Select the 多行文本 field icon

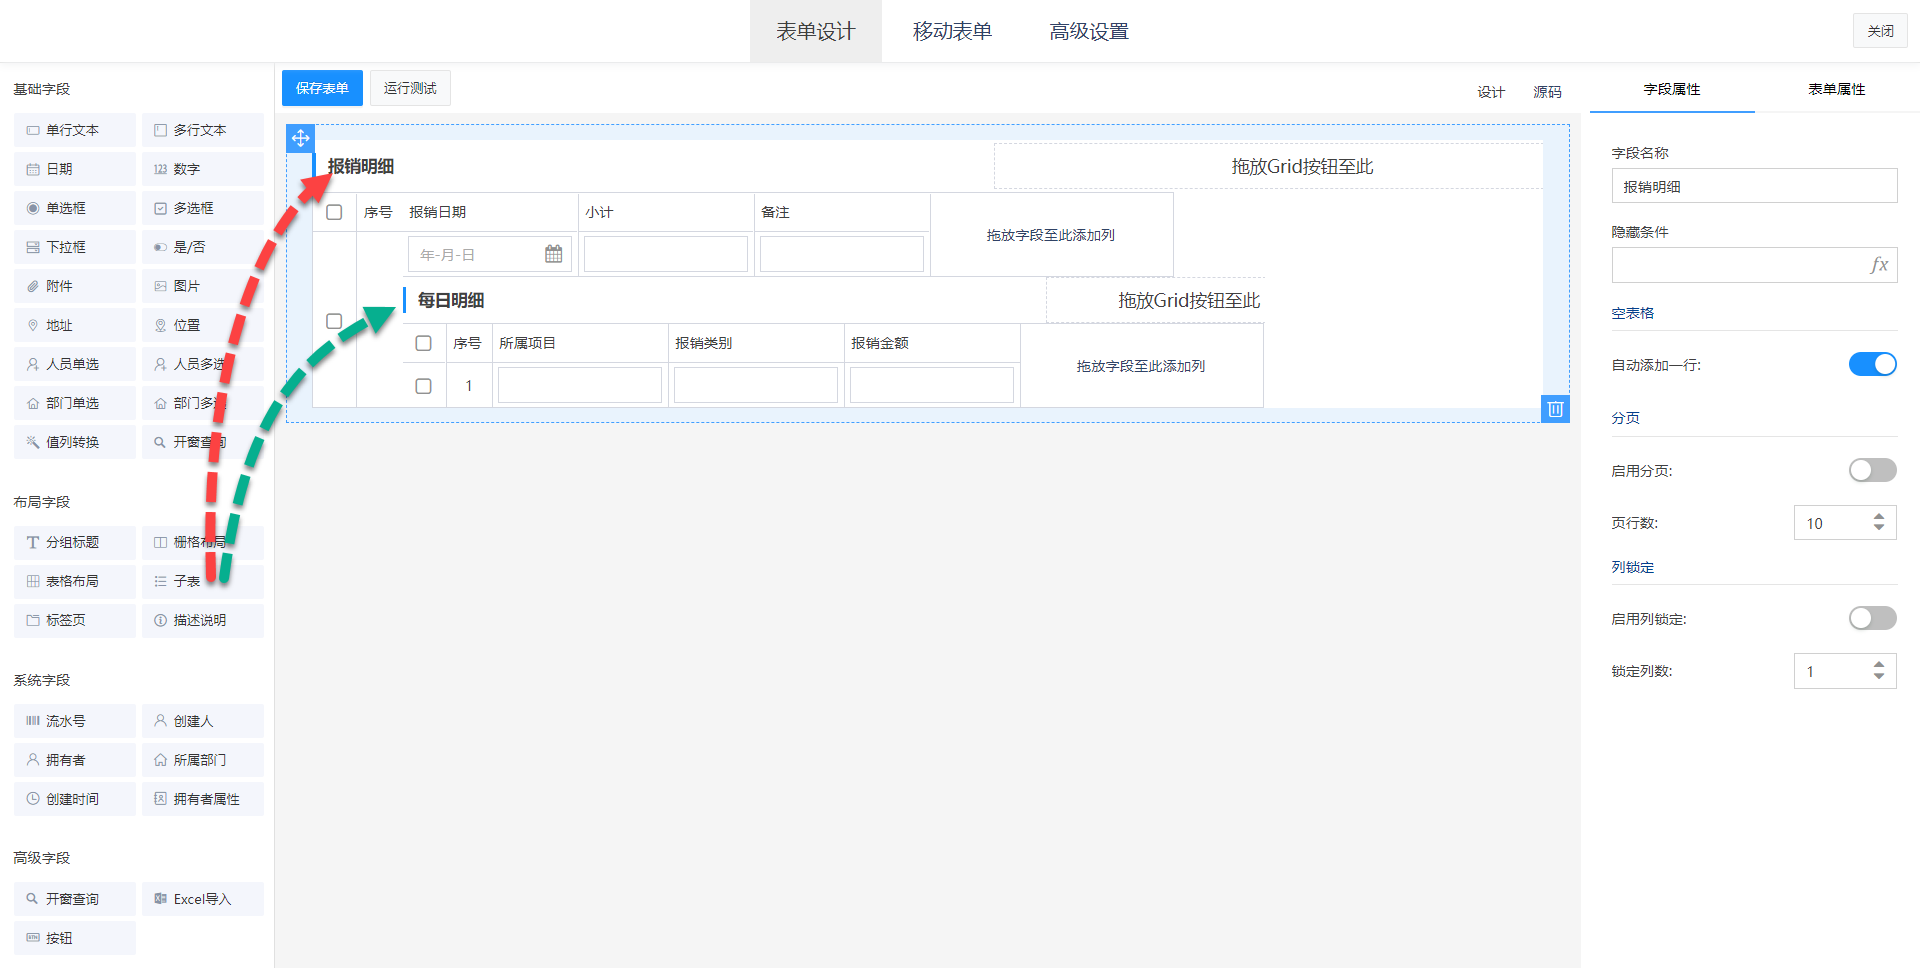pos(160,130)
